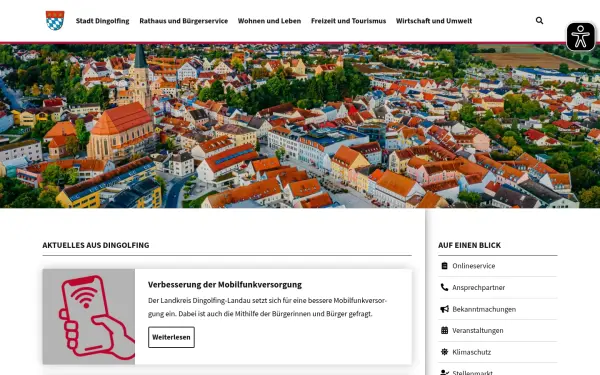Open the Freizeit und Tourismus menu
The width and height of the screenshot is (600, 375).
pyautogui.click(x=349, y=21)
